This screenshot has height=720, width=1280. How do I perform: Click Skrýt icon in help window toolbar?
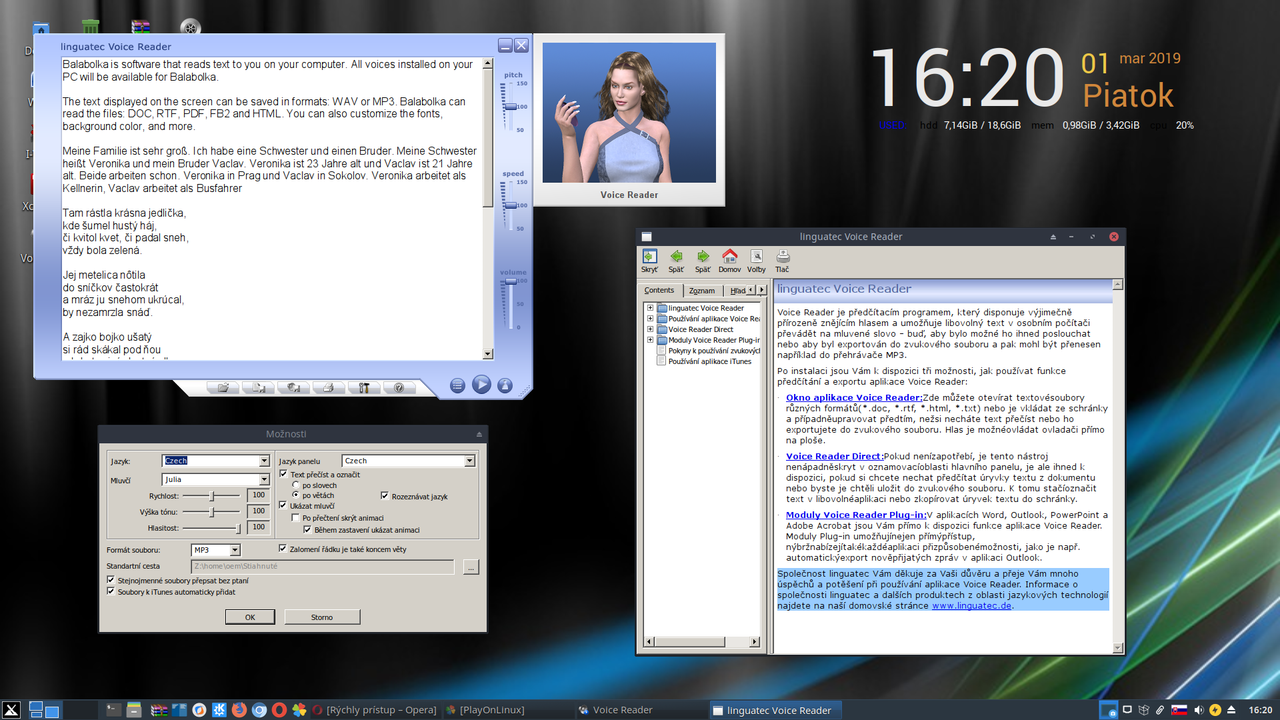click(x=650, y=260)
